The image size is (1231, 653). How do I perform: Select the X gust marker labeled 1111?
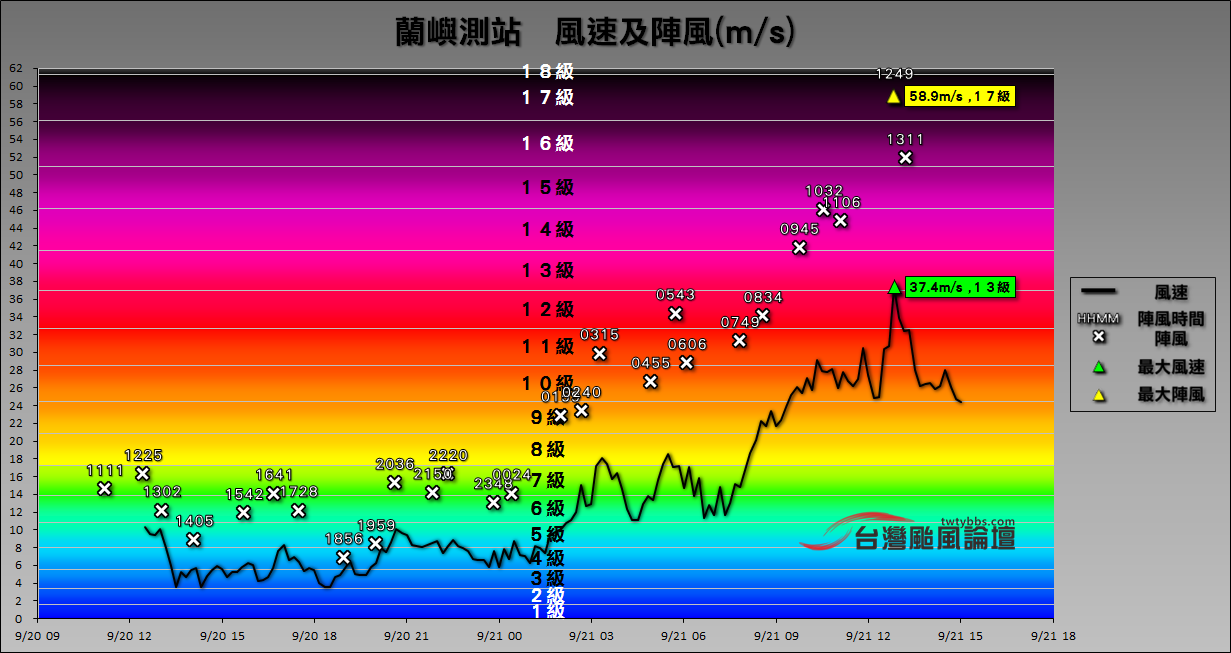click(103, 487)
